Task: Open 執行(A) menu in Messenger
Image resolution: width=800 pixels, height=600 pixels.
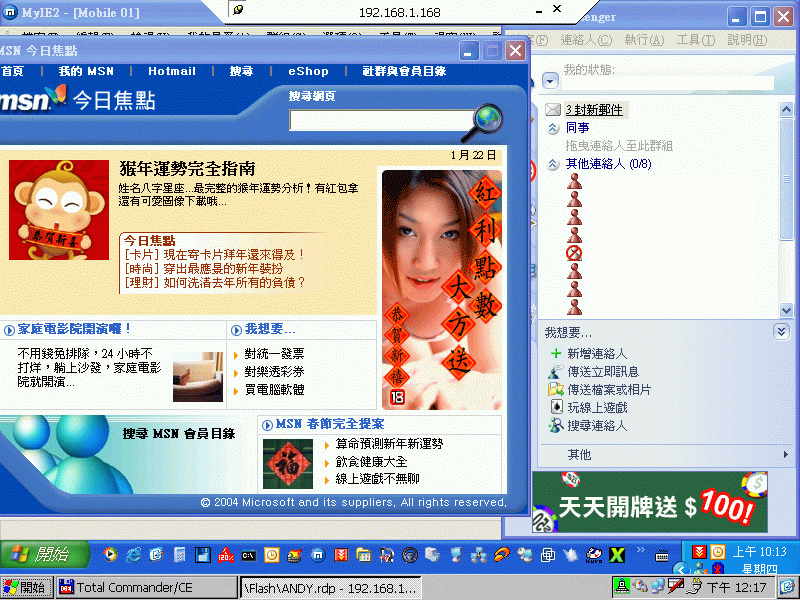Action: point(644,40)
